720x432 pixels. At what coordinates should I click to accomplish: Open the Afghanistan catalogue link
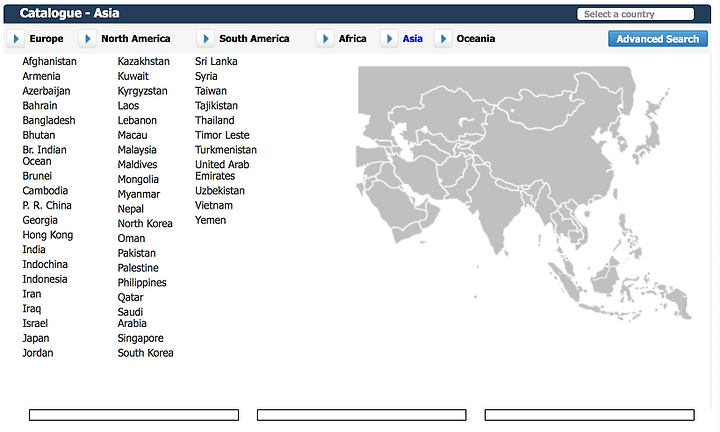click(x=50, y=62)
